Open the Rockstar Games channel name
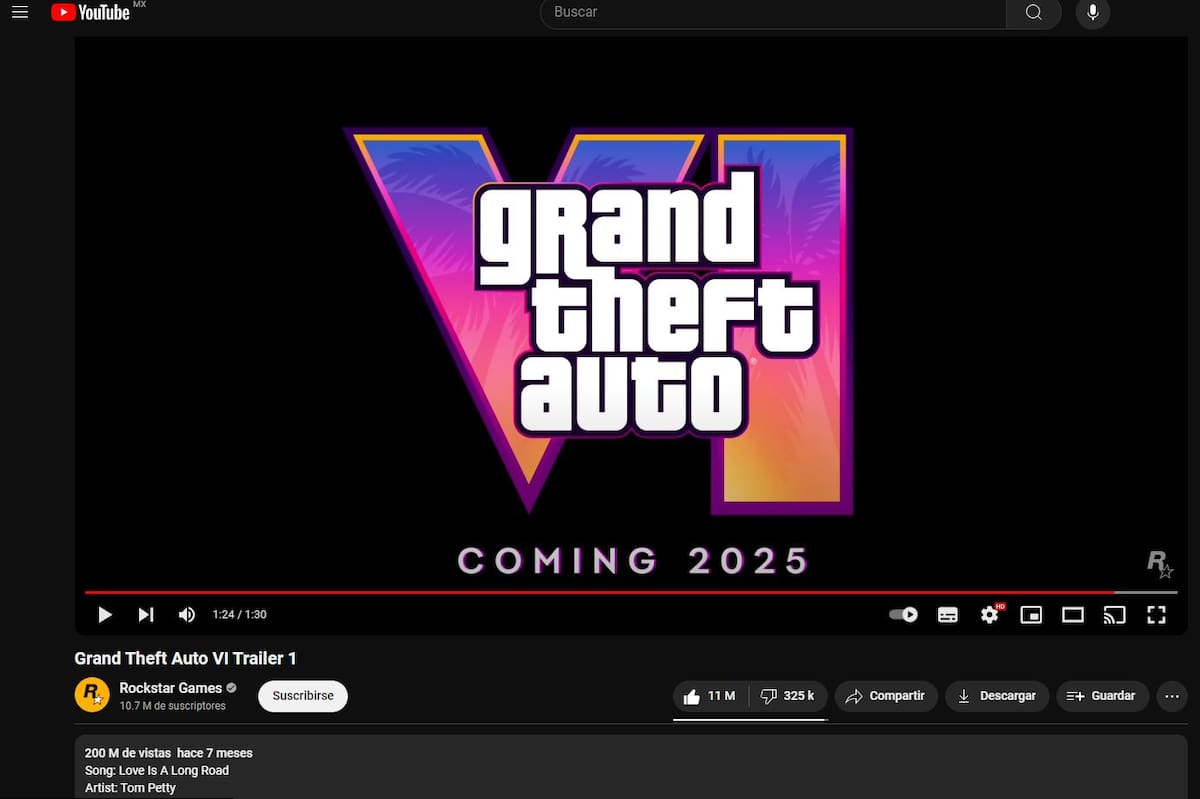 coord(171,688)
